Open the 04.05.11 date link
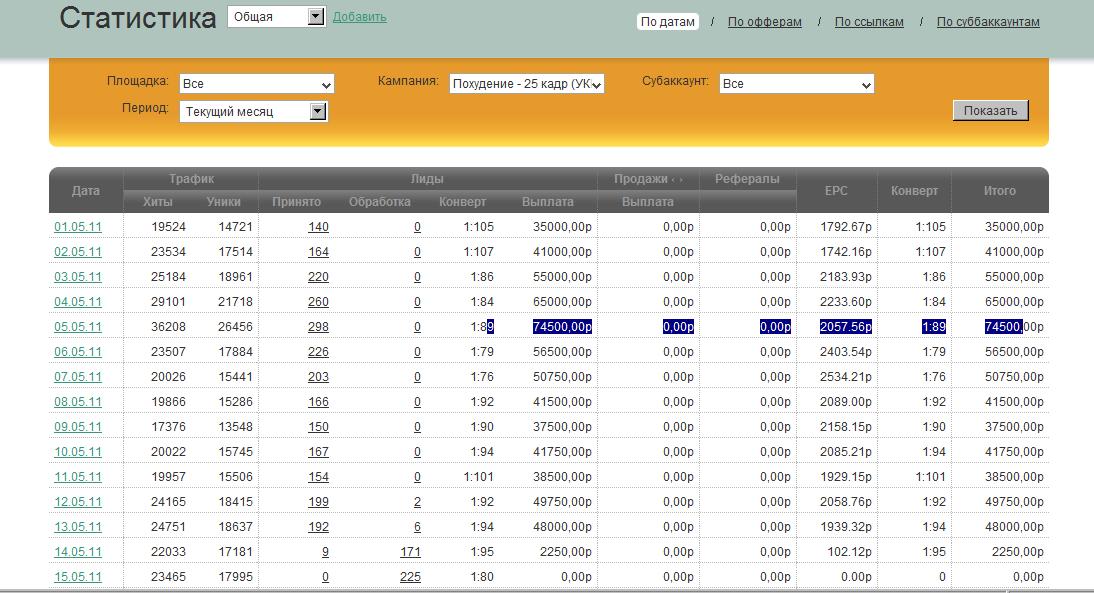This screenshot has height=593, width=1094. pos(78,302)
